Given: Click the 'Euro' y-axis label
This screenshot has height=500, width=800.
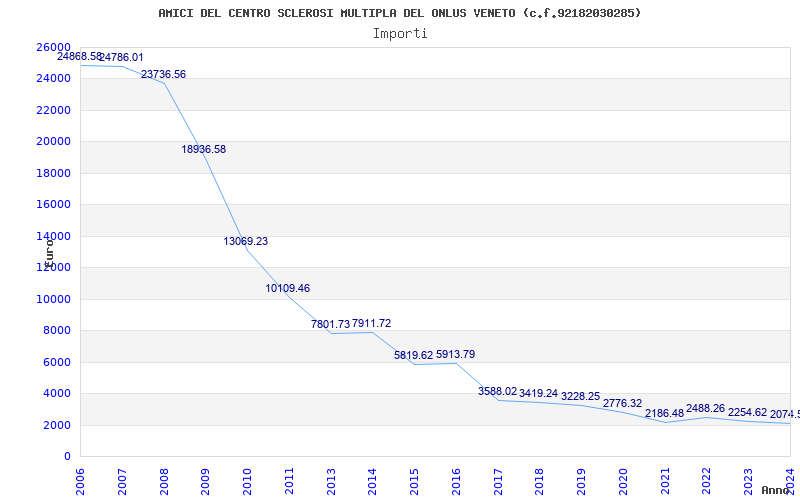Looking at the screenshot, I should pyautogui.click(x=49, y=254).
